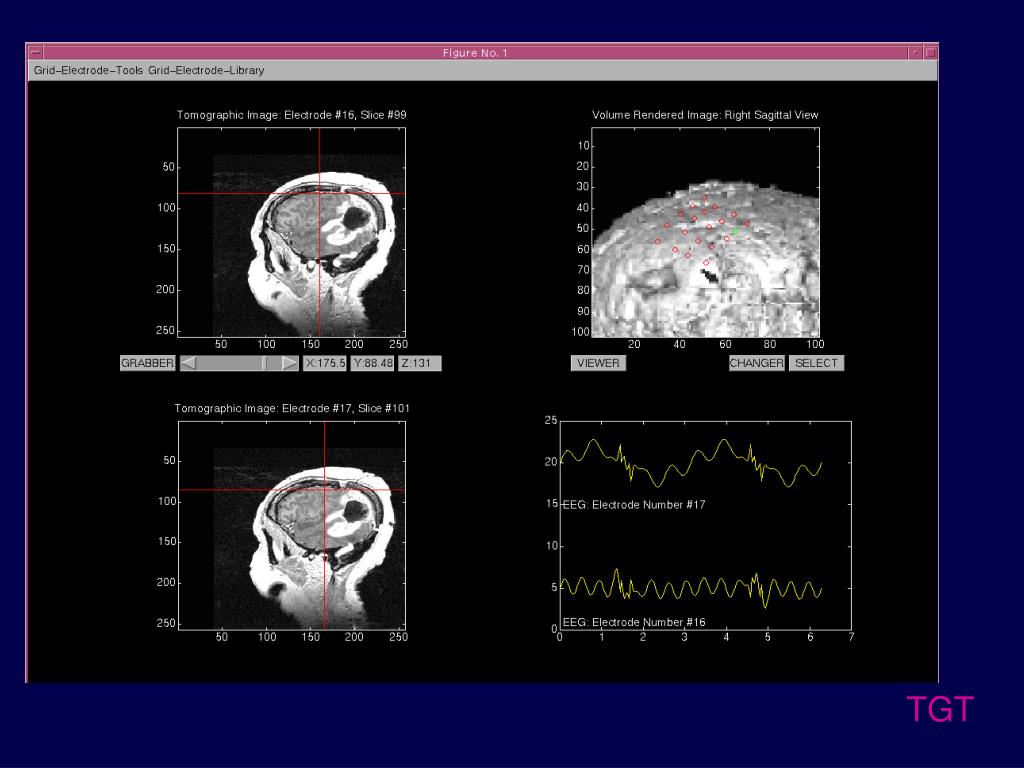Click the GRABBER button

[x=148, y=363]
